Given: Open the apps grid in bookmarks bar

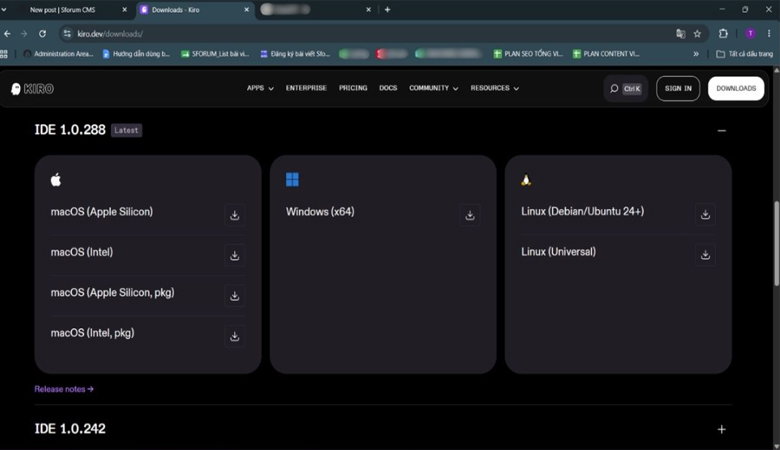Looking at the screenshot, I should point(4,54).
